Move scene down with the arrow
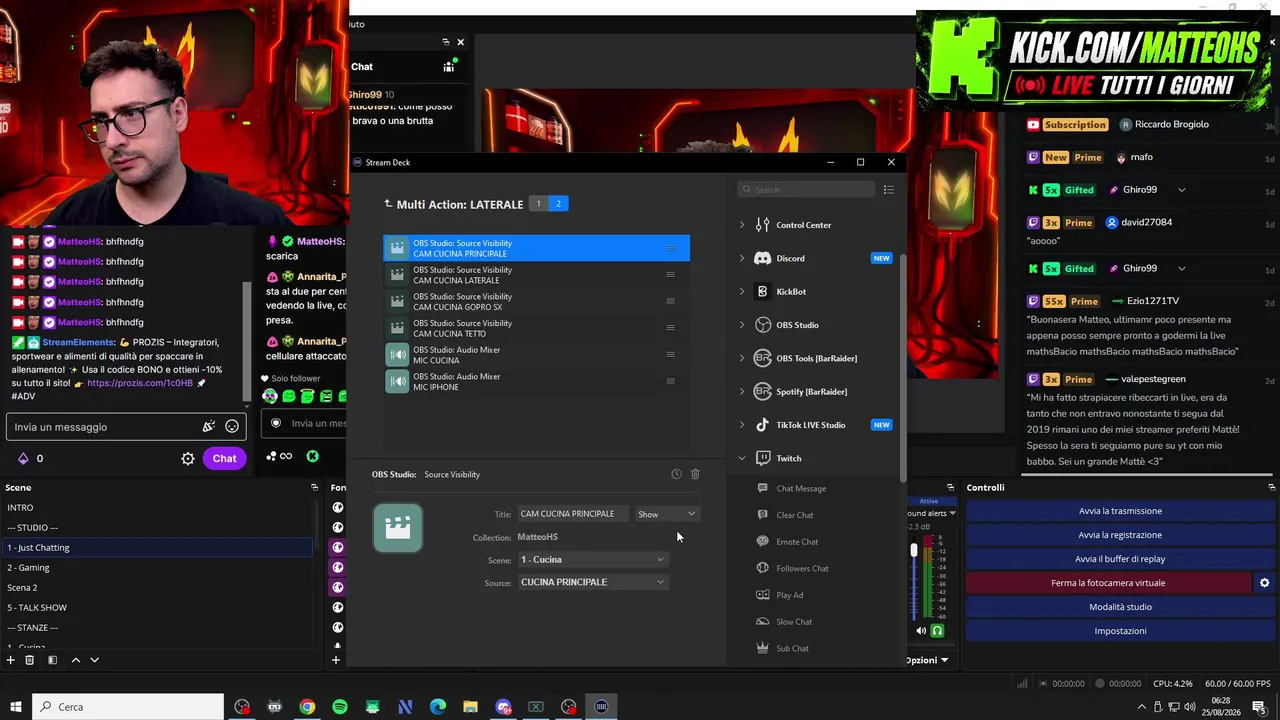Viewport: 1280px width, 720px height. (95, 660)
